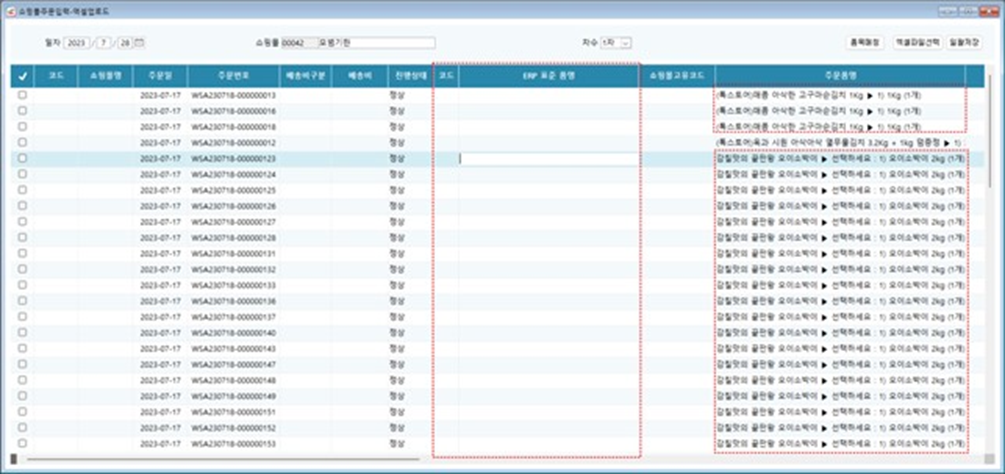Select order number WSA230718-000000149
Image resolution: width=1005 pixels, height=474 pixels.
tap(233, 396)
